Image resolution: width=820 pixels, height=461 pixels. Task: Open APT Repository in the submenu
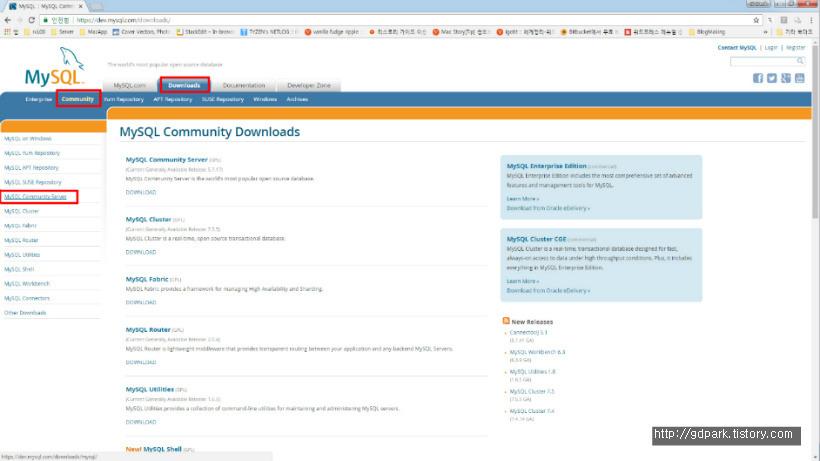click(173, 99)
